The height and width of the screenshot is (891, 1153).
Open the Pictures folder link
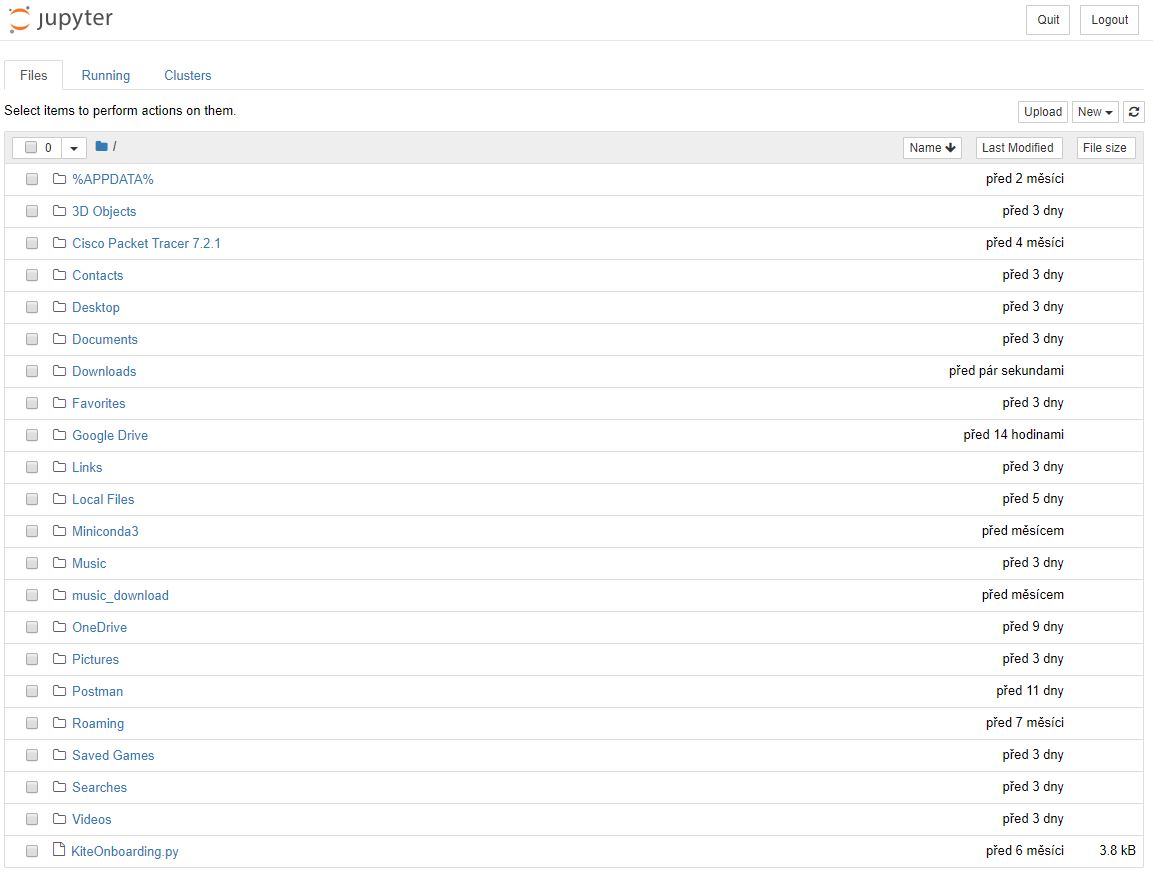tap(96, 659)
